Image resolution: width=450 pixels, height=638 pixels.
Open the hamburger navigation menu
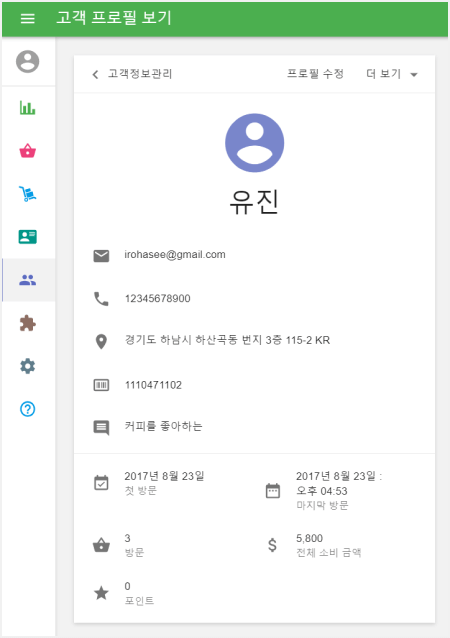tap(27, 18)
